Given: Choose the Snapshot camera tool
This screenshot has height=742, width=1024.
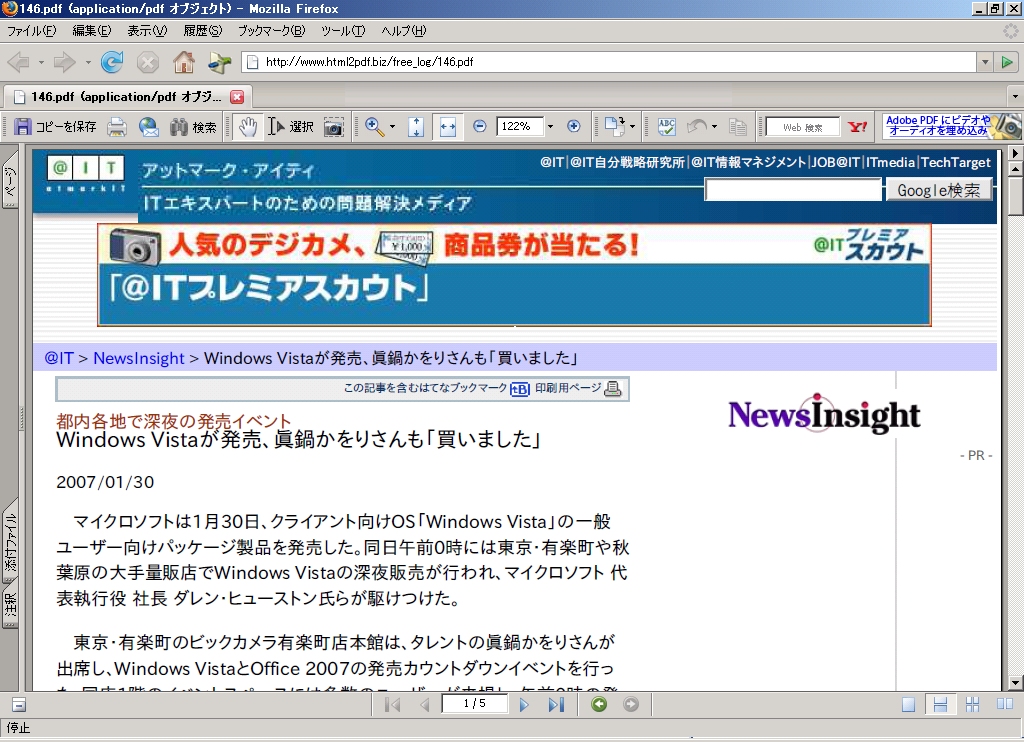Looking at the screenshot, I should click(x=334, y=127).
